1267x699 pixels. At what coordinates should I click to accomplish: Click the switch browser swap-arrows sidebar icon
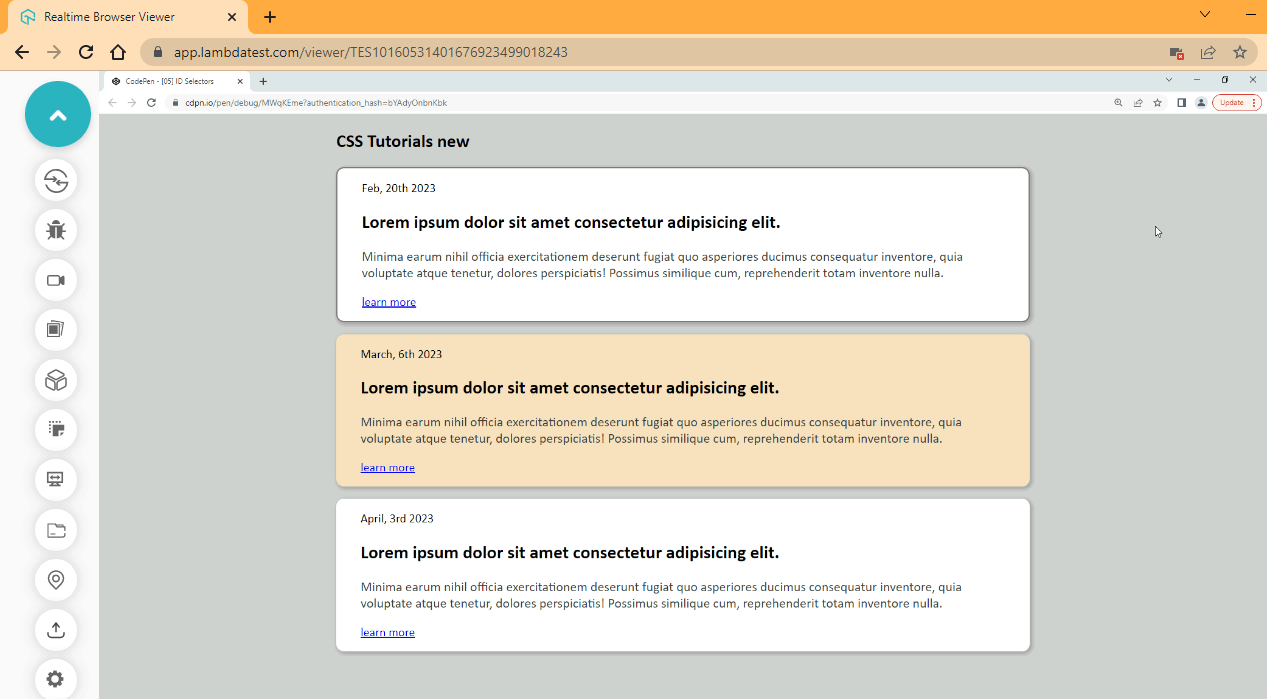pos(56,180)
